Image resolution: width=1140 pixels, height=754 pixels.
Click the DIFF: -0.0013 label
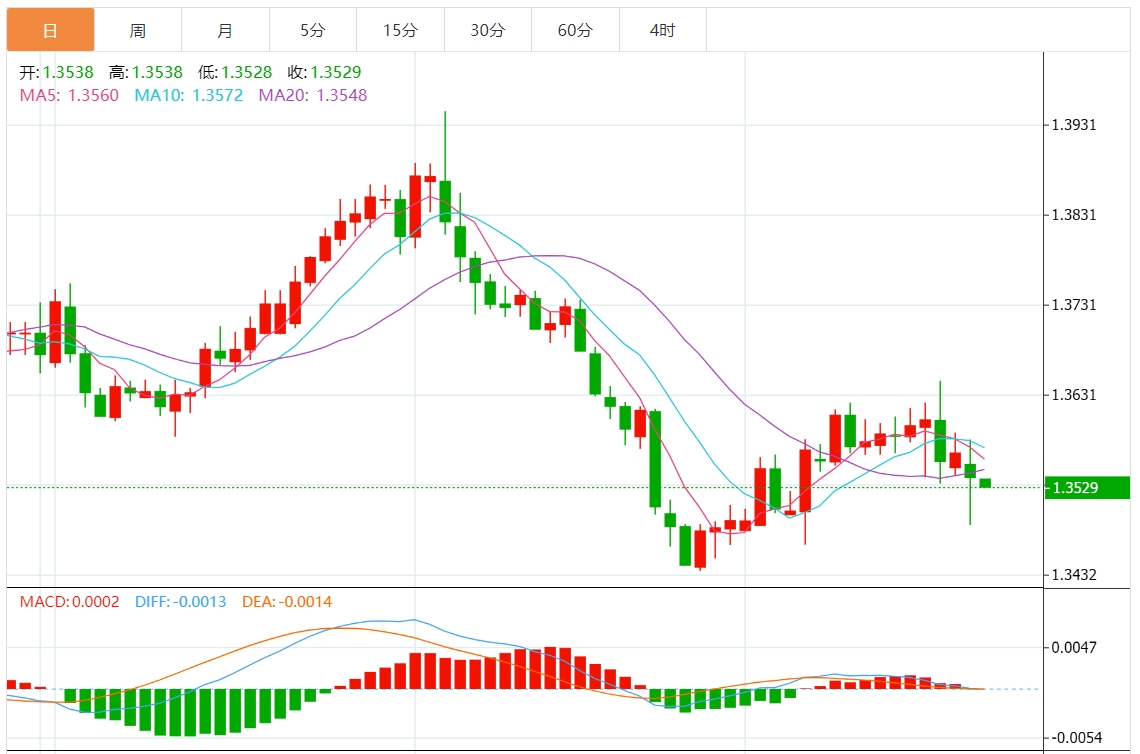pos(180,601)
